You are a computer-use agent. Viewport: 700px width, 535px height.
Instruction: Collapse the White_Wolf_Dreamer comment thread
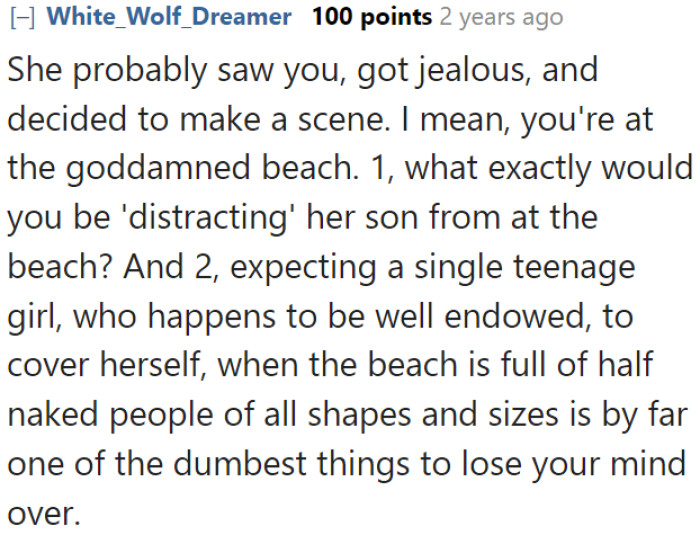click(x=22, y=19)
